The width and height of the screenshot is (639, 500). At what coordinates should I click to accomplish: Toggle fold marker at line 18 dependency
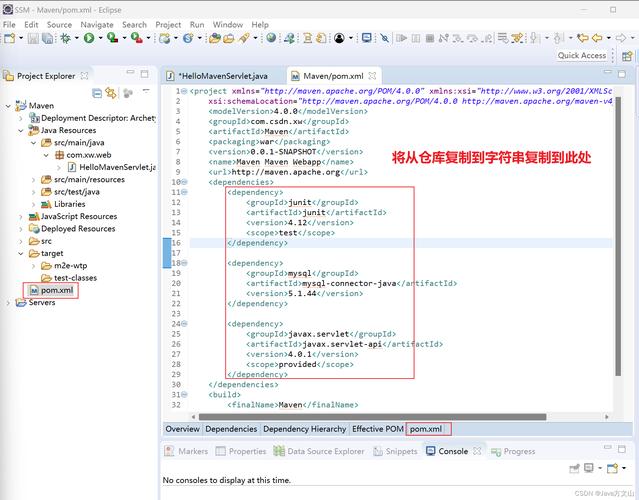(184, 263)
